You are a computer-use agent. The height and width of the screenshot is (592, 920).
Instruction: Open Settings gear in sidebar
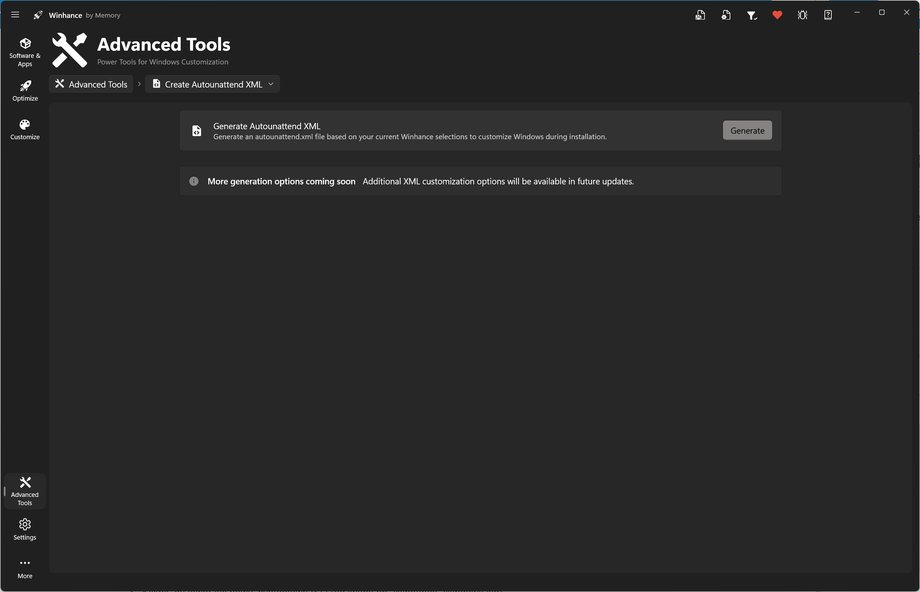click(x=25, y=528)
